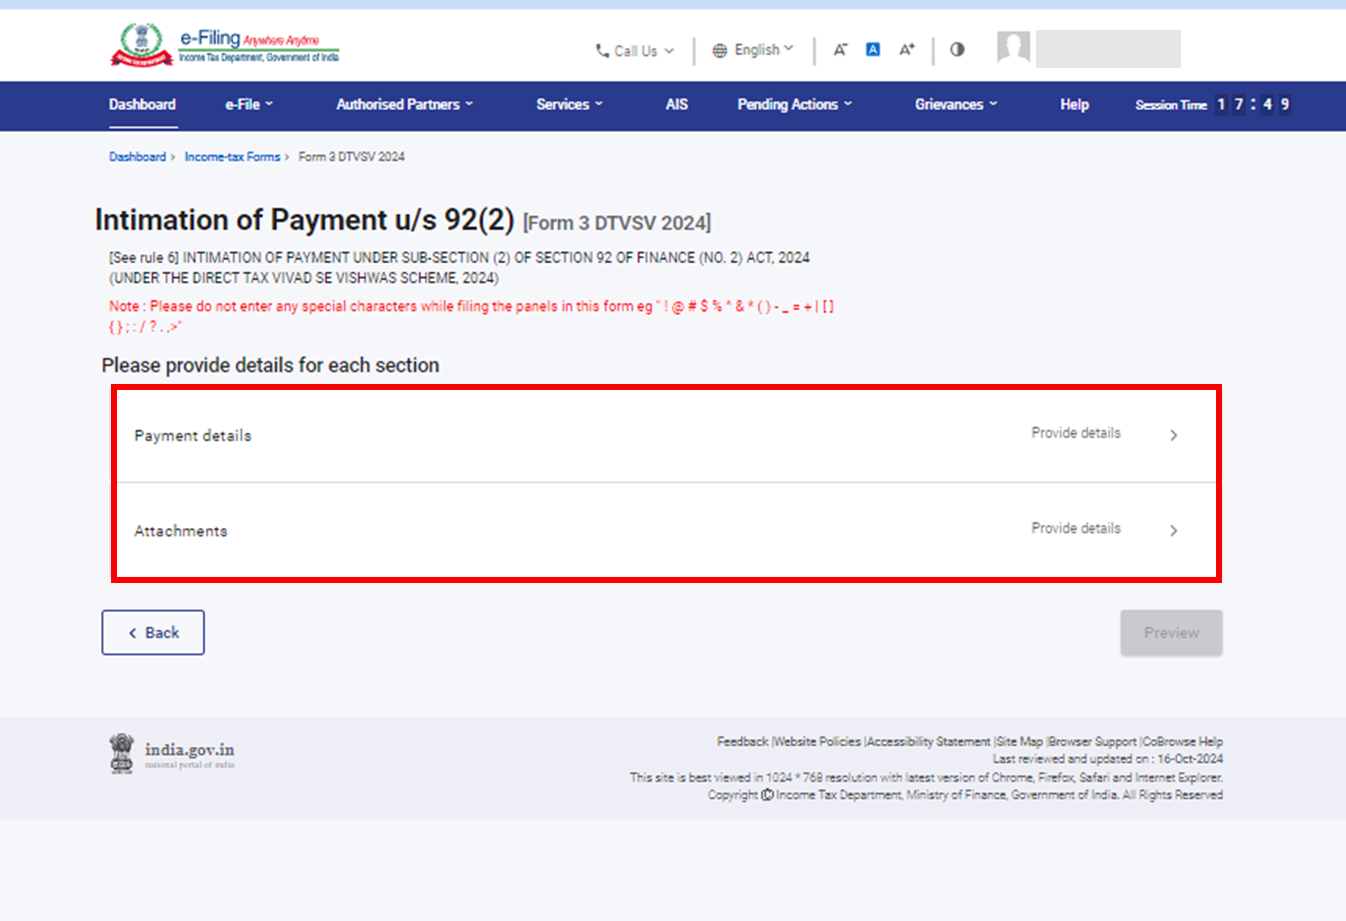Click the india.gov.in emblem logo
Screen dimensions: 1346x921
click(122, 753)
